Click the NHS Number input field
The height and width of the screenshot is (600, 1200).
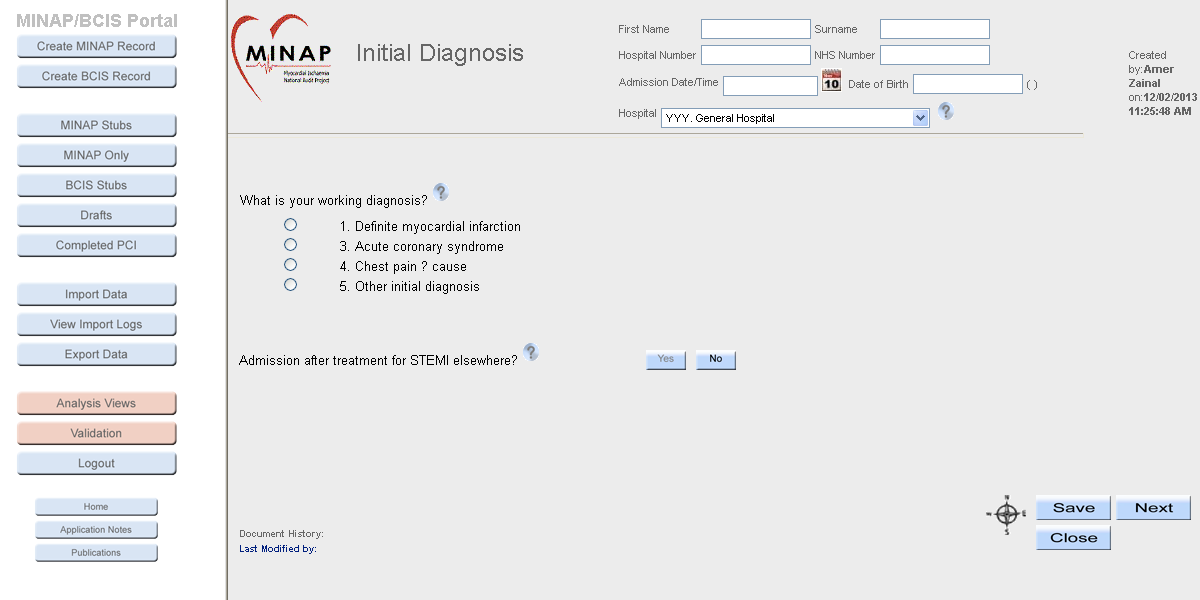935,55
